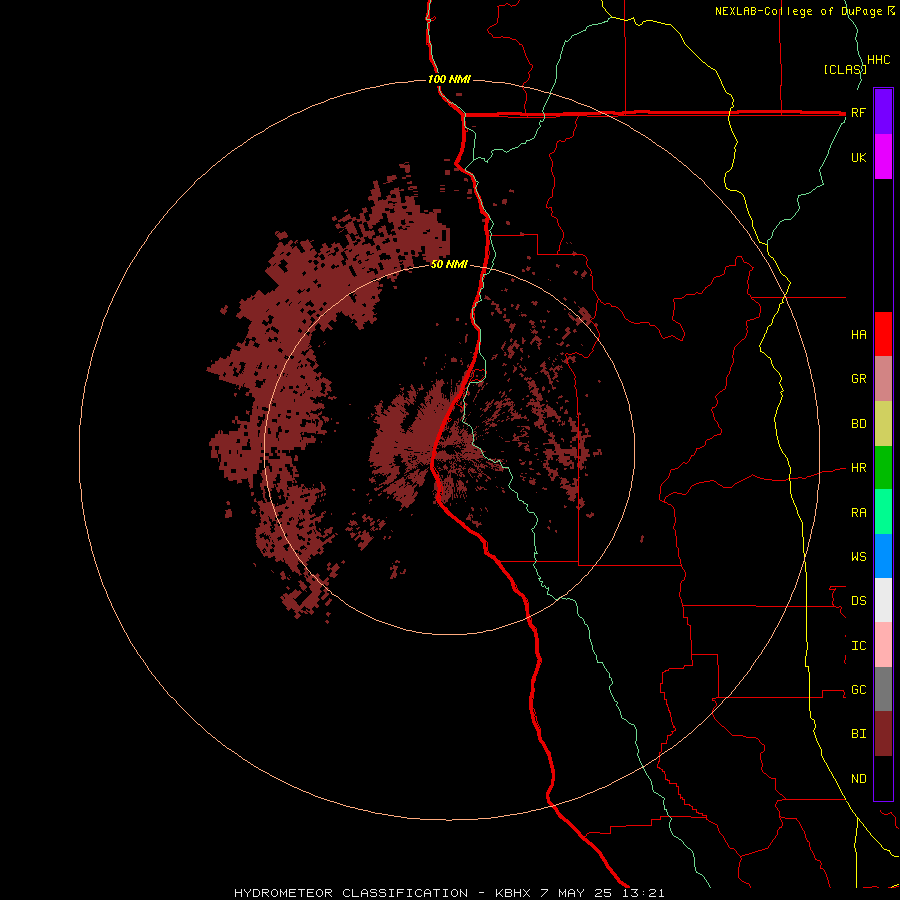Screen dimensions: 900x900
Task: Click the purple RF color swatch
Action: [x=883, y=112]
